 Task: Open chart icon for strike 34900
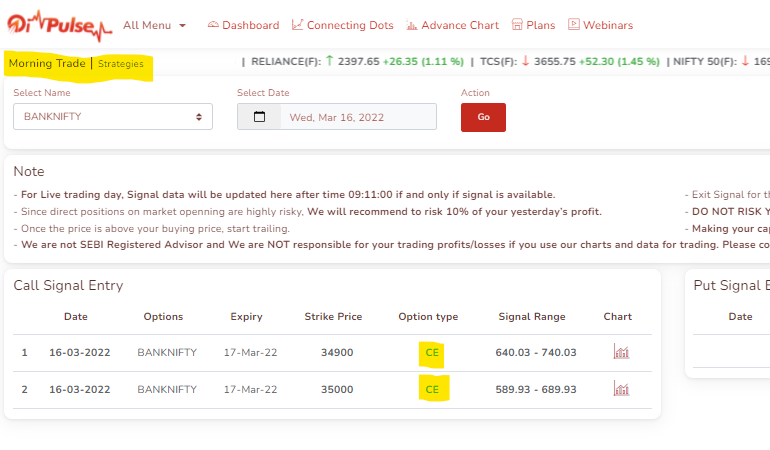click(621, 352)
